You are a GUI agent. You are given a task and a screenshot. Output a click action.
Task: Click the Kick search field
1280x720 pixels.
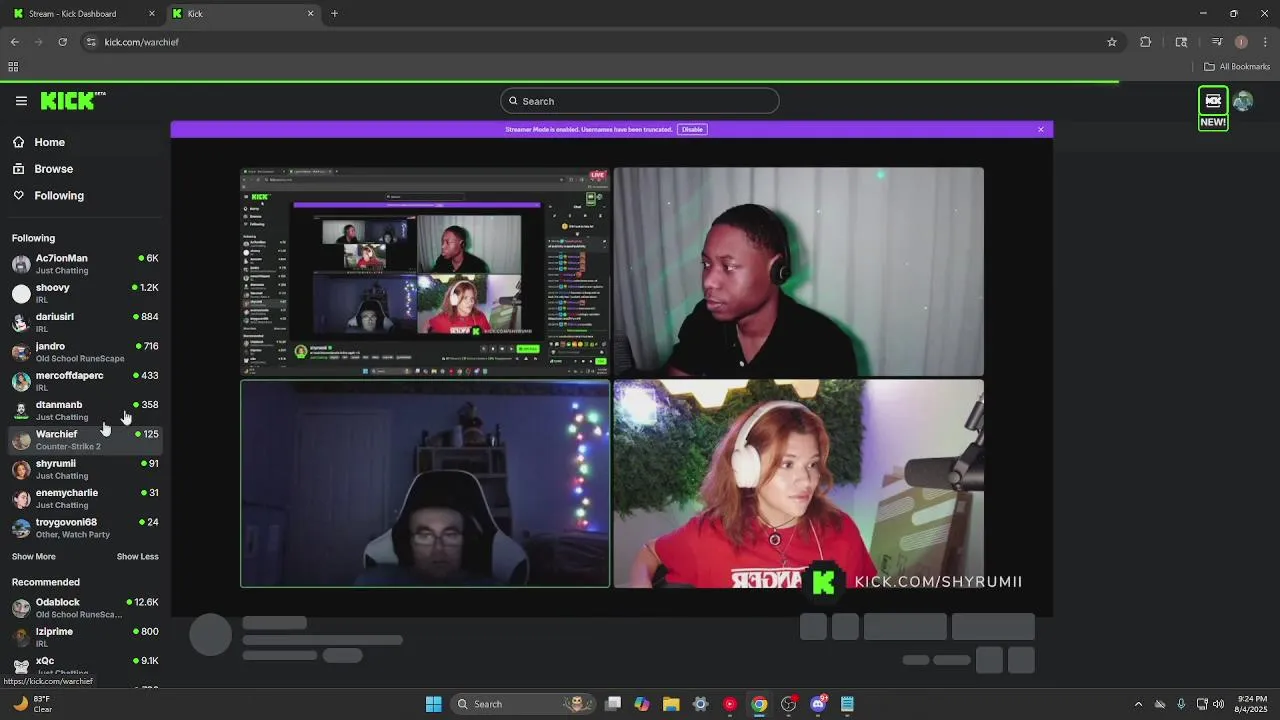point(640,101)
